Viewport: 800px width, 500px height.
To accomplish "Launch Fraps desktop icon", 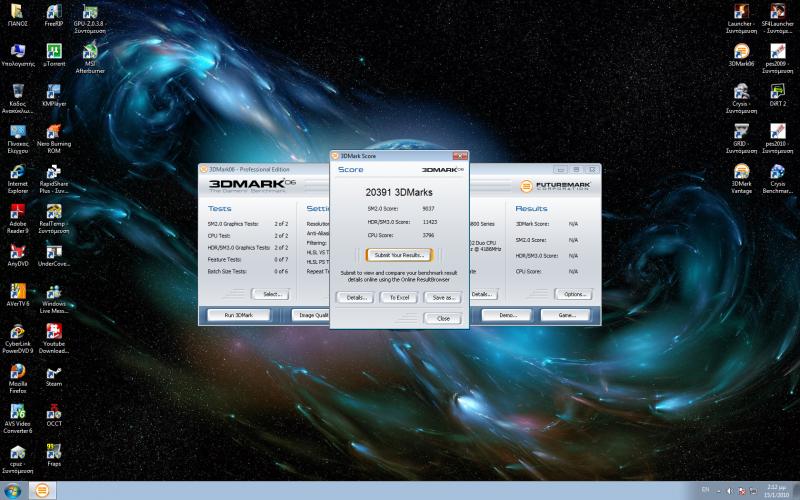I will pyautogui.click(x=54, y=455).
